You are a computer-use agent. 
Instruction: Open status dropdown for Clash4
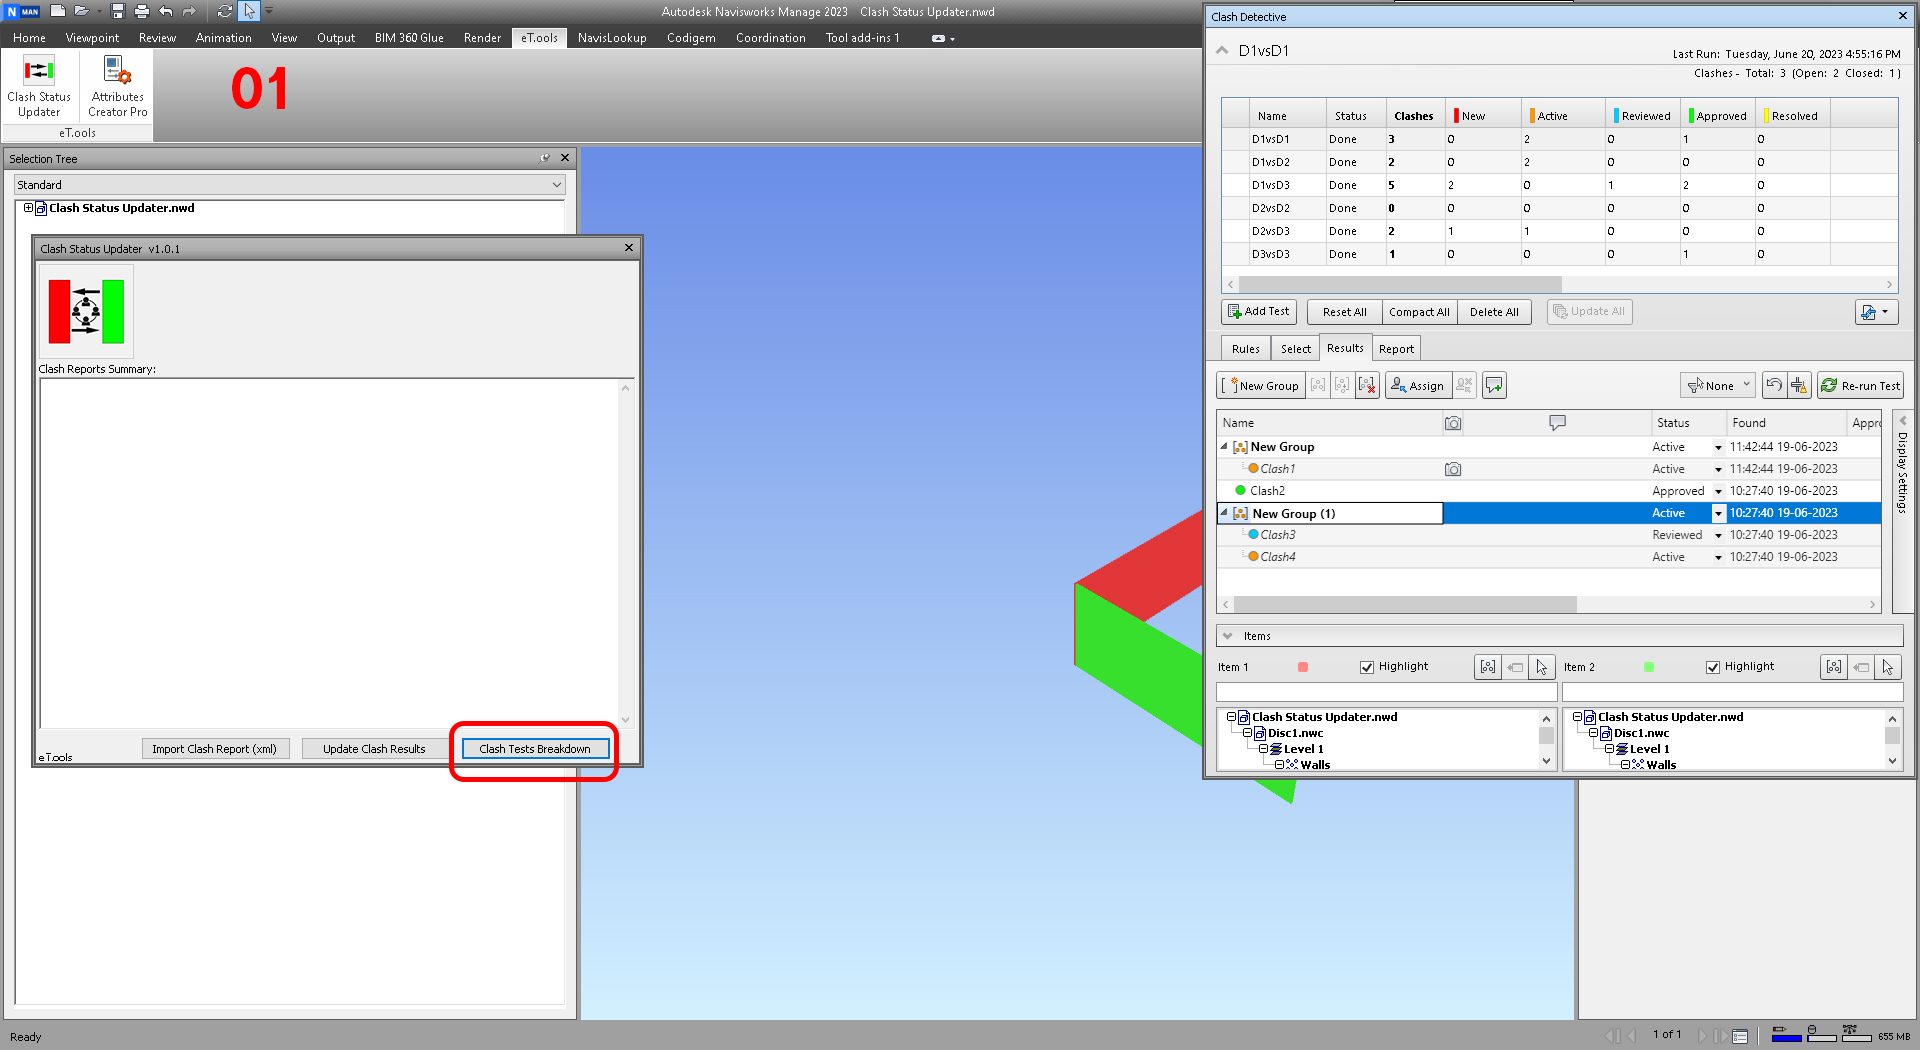[1719, 557]
